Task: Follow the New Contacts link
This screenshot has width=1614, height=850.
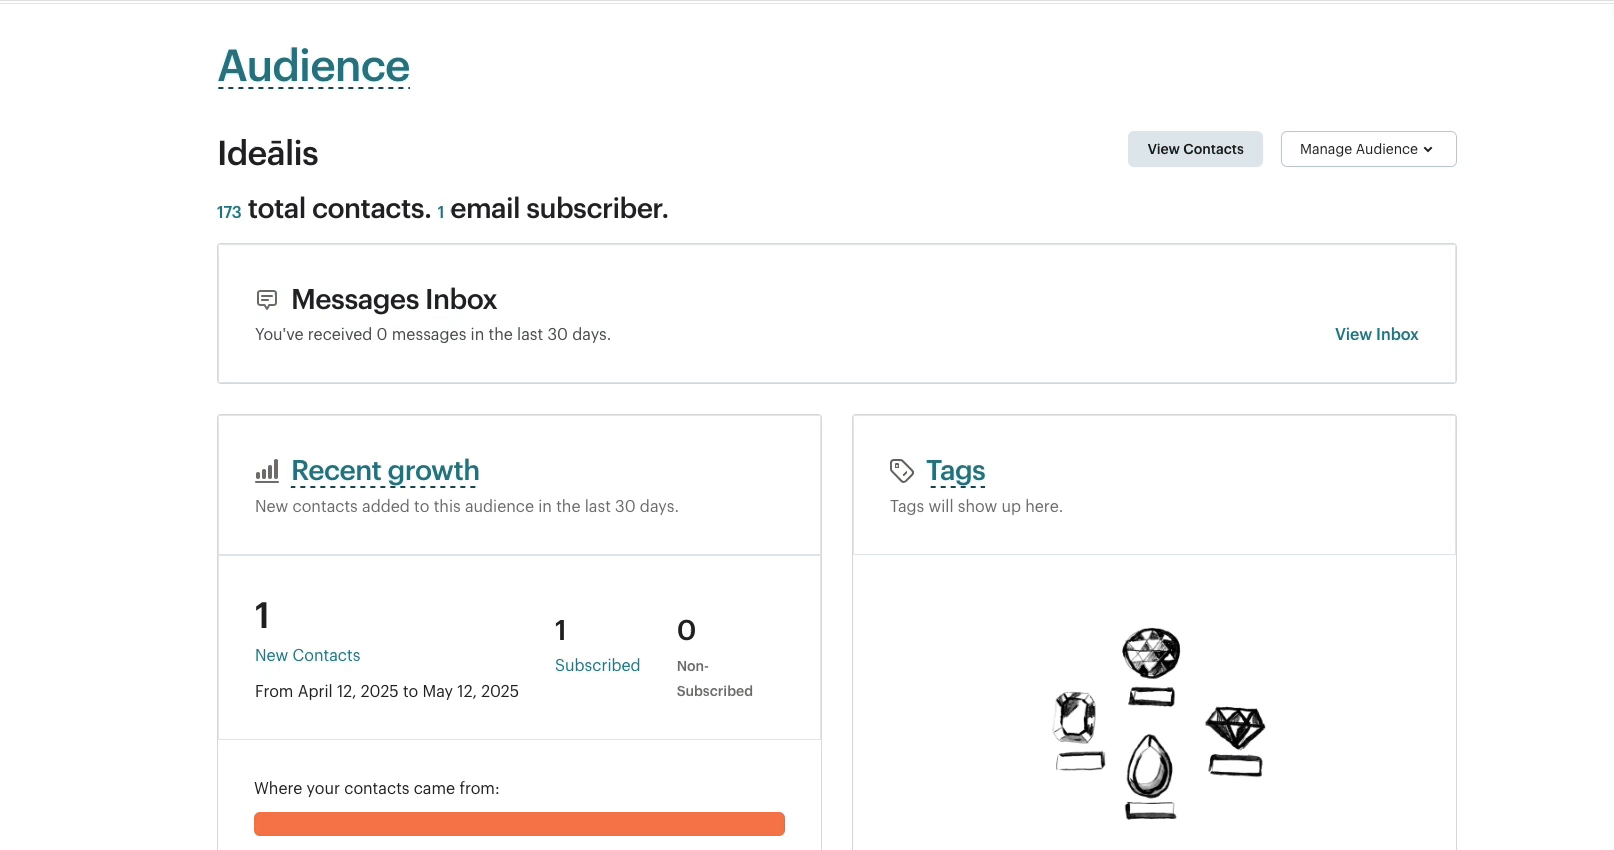Action: click(x=307, y=655)
